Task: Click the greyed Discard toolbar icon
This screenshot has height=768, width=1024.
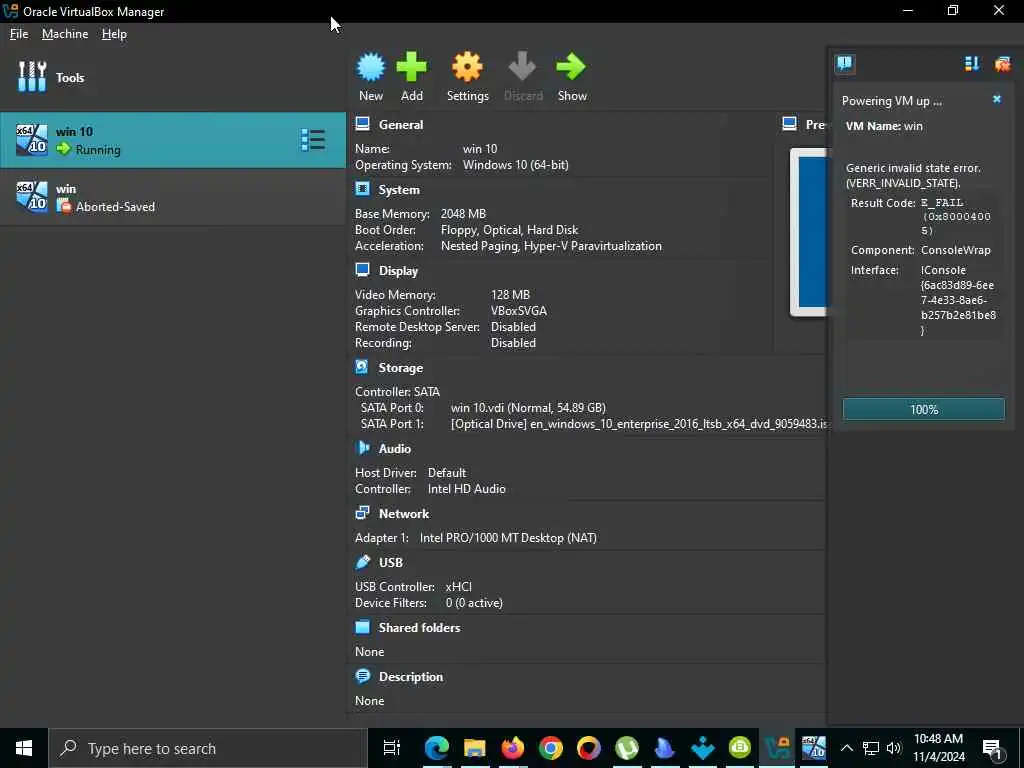Action: point(522,67)
